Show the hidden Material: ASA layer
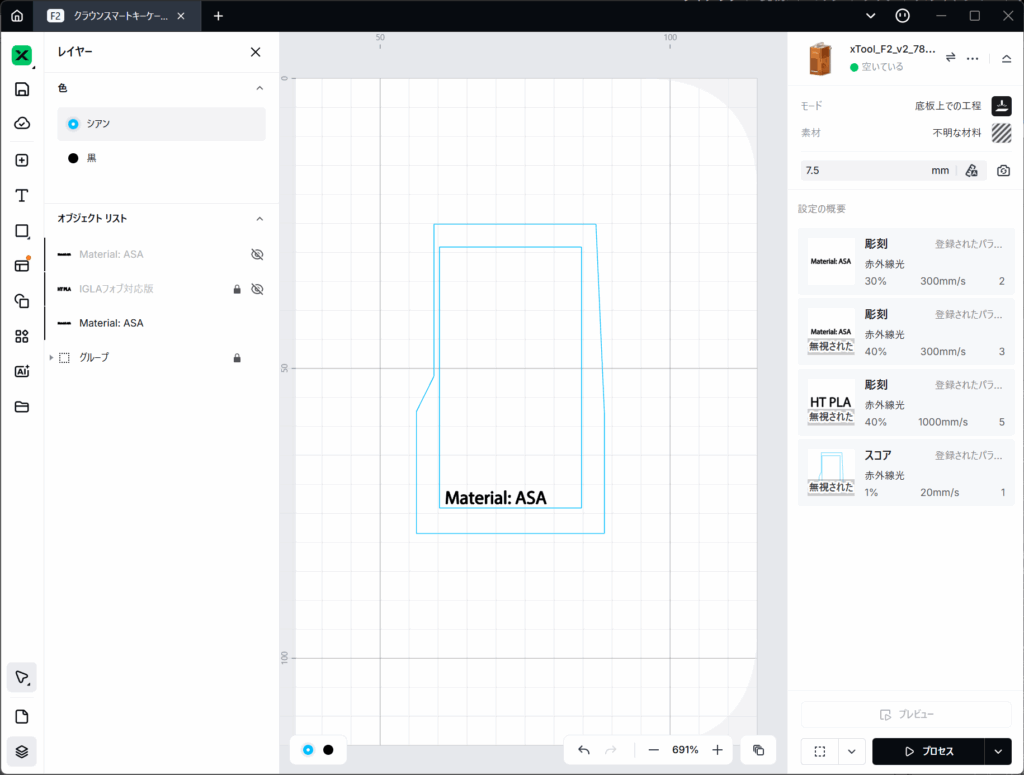The image size is (1024, 775). [x=257, y=255]
